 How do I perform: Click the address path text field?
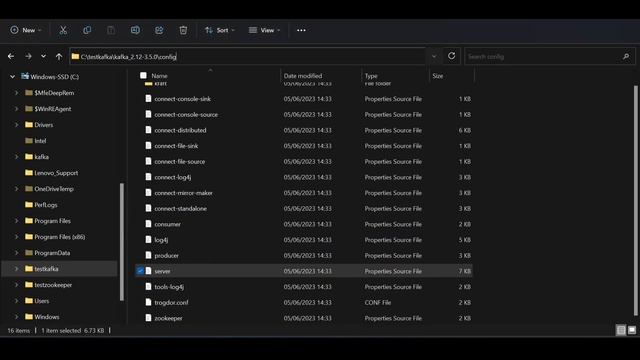pos(248,56)
